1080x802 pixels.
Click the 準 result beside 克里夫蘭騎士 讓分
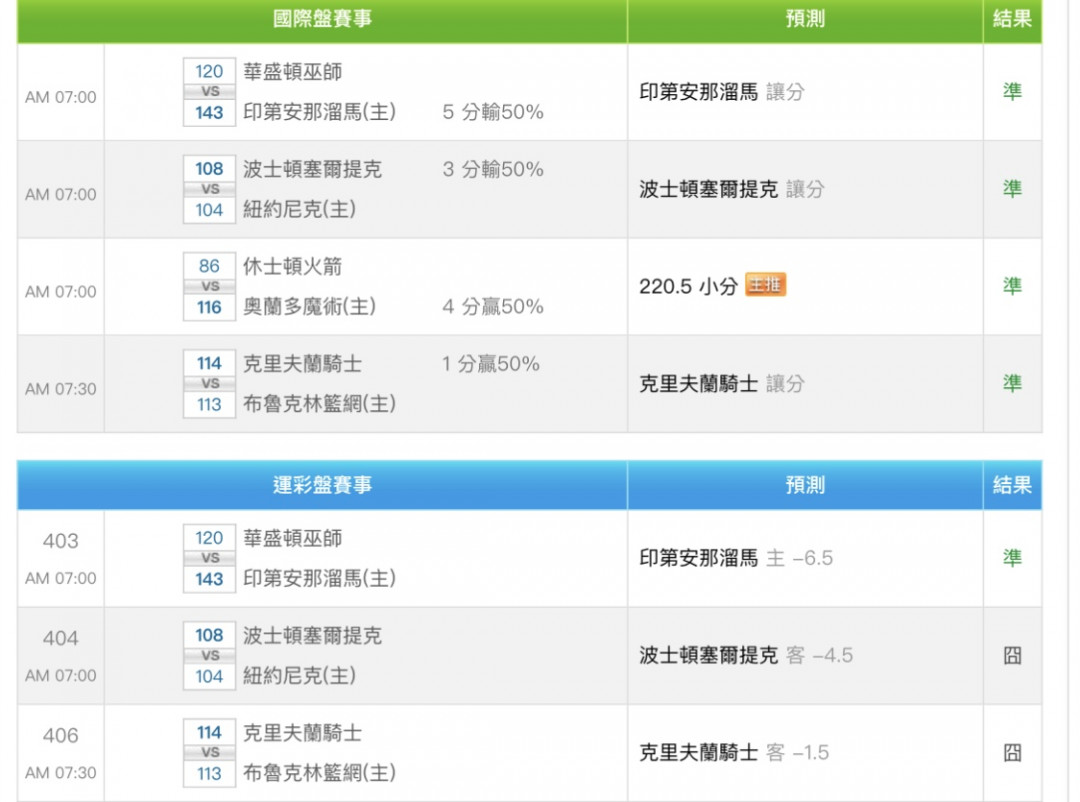1012,383
